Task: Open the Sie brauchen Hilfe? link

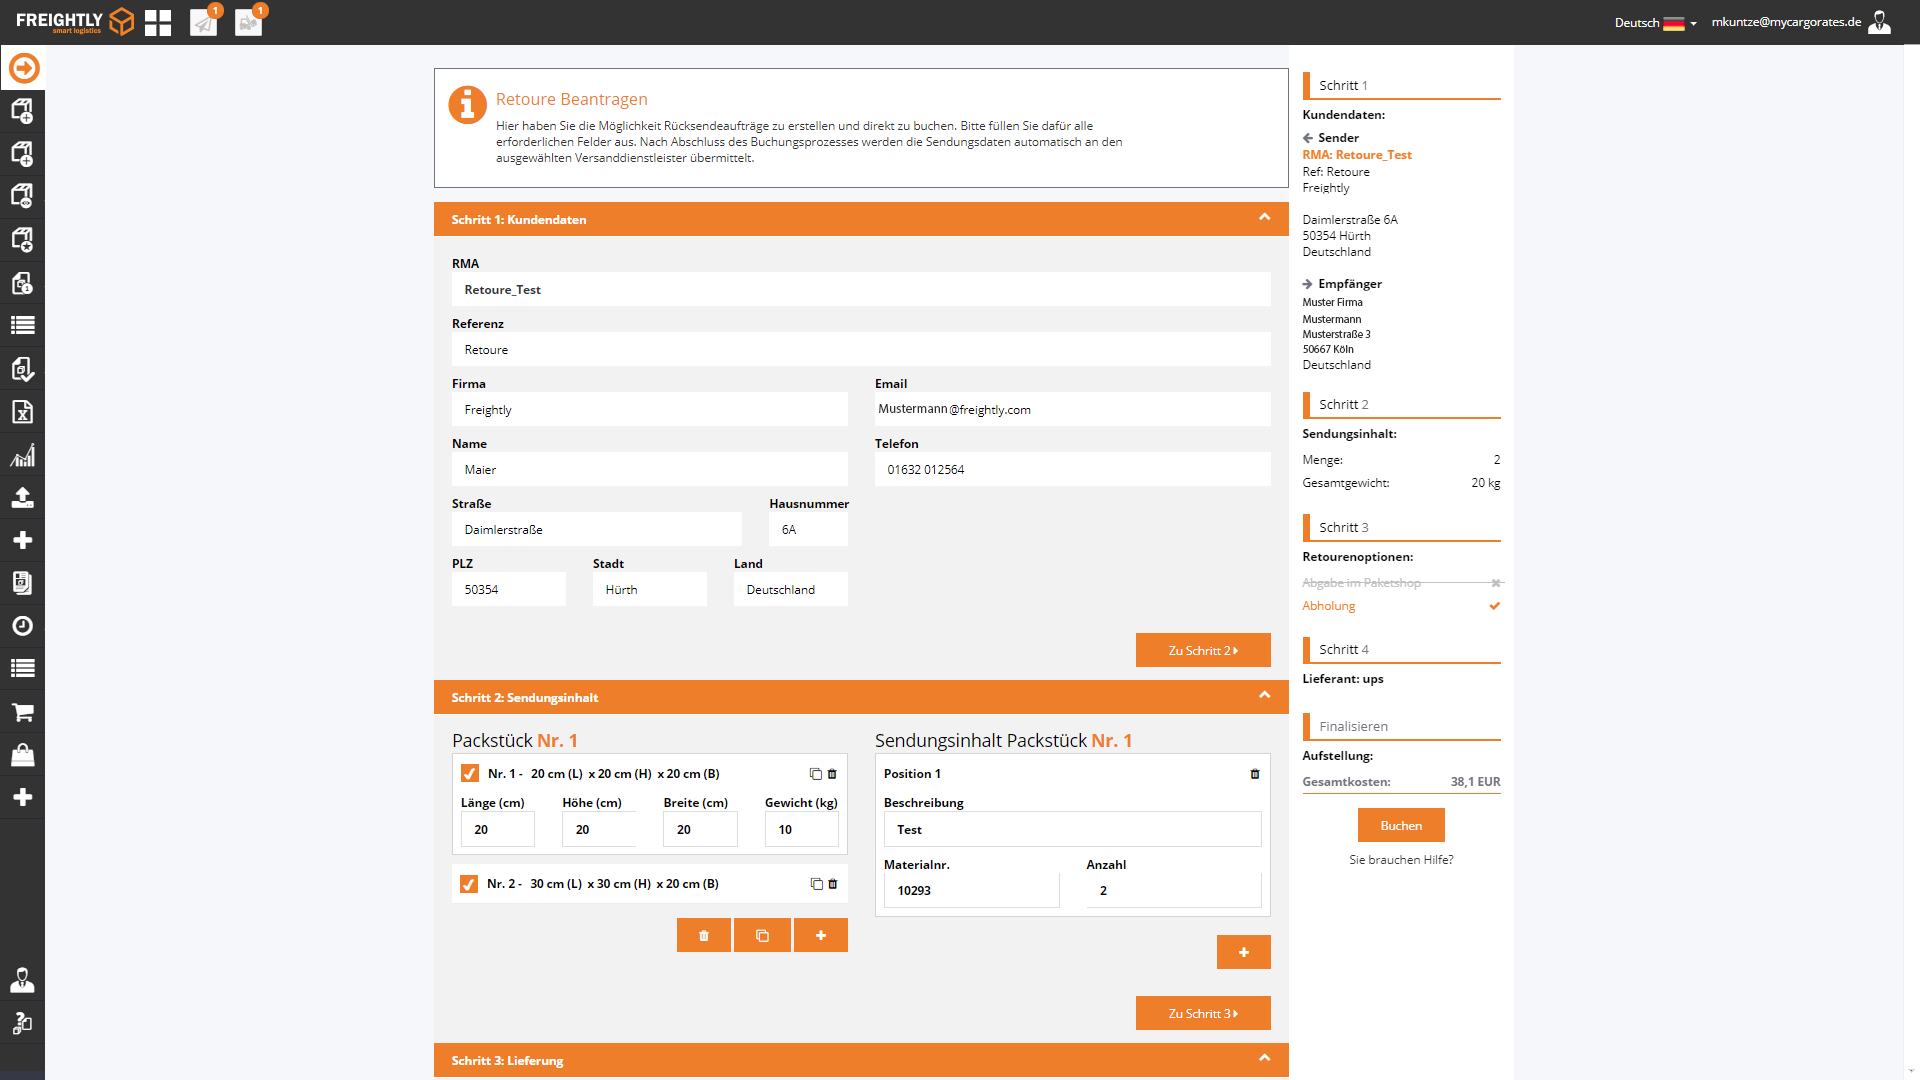Action: pyautogui.click(x=1401, y=860)
